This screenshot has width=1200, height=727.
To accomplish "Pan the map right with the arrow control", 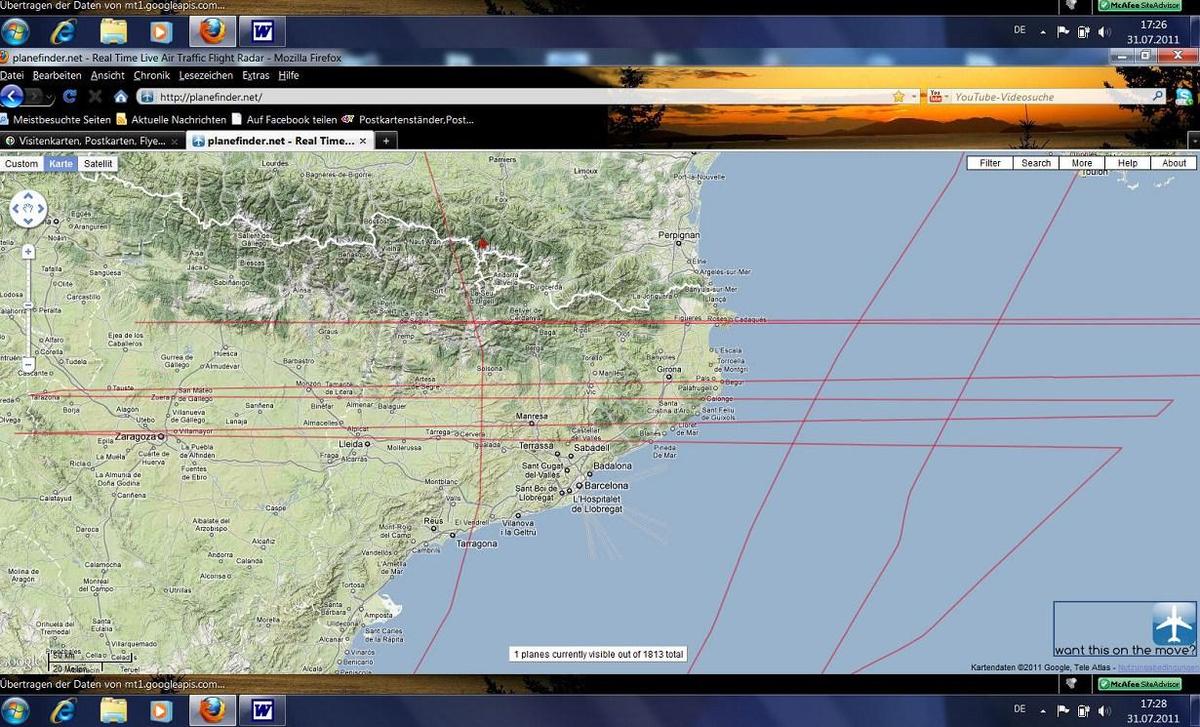I will pos(40,209).
